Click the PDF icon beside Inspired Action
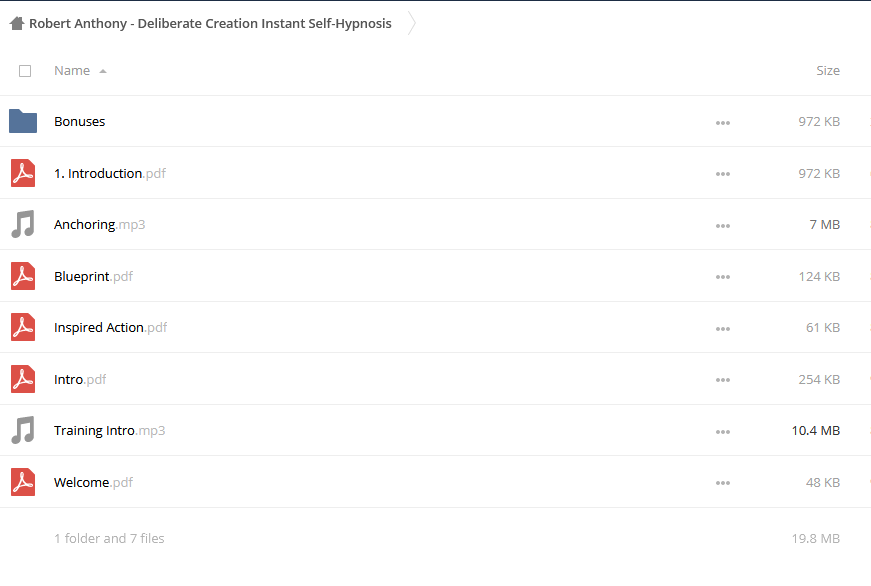 pyautogui.click(x=23, y=327)
